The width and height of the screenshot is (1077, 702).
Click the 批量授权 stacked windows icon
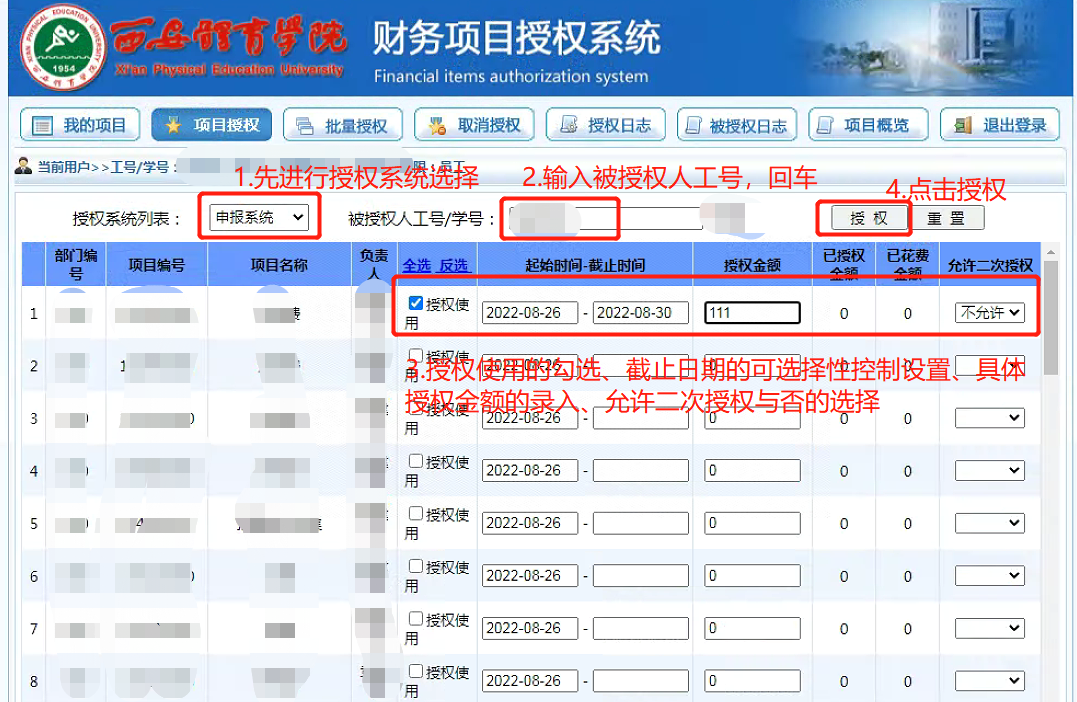coord(304,126)
